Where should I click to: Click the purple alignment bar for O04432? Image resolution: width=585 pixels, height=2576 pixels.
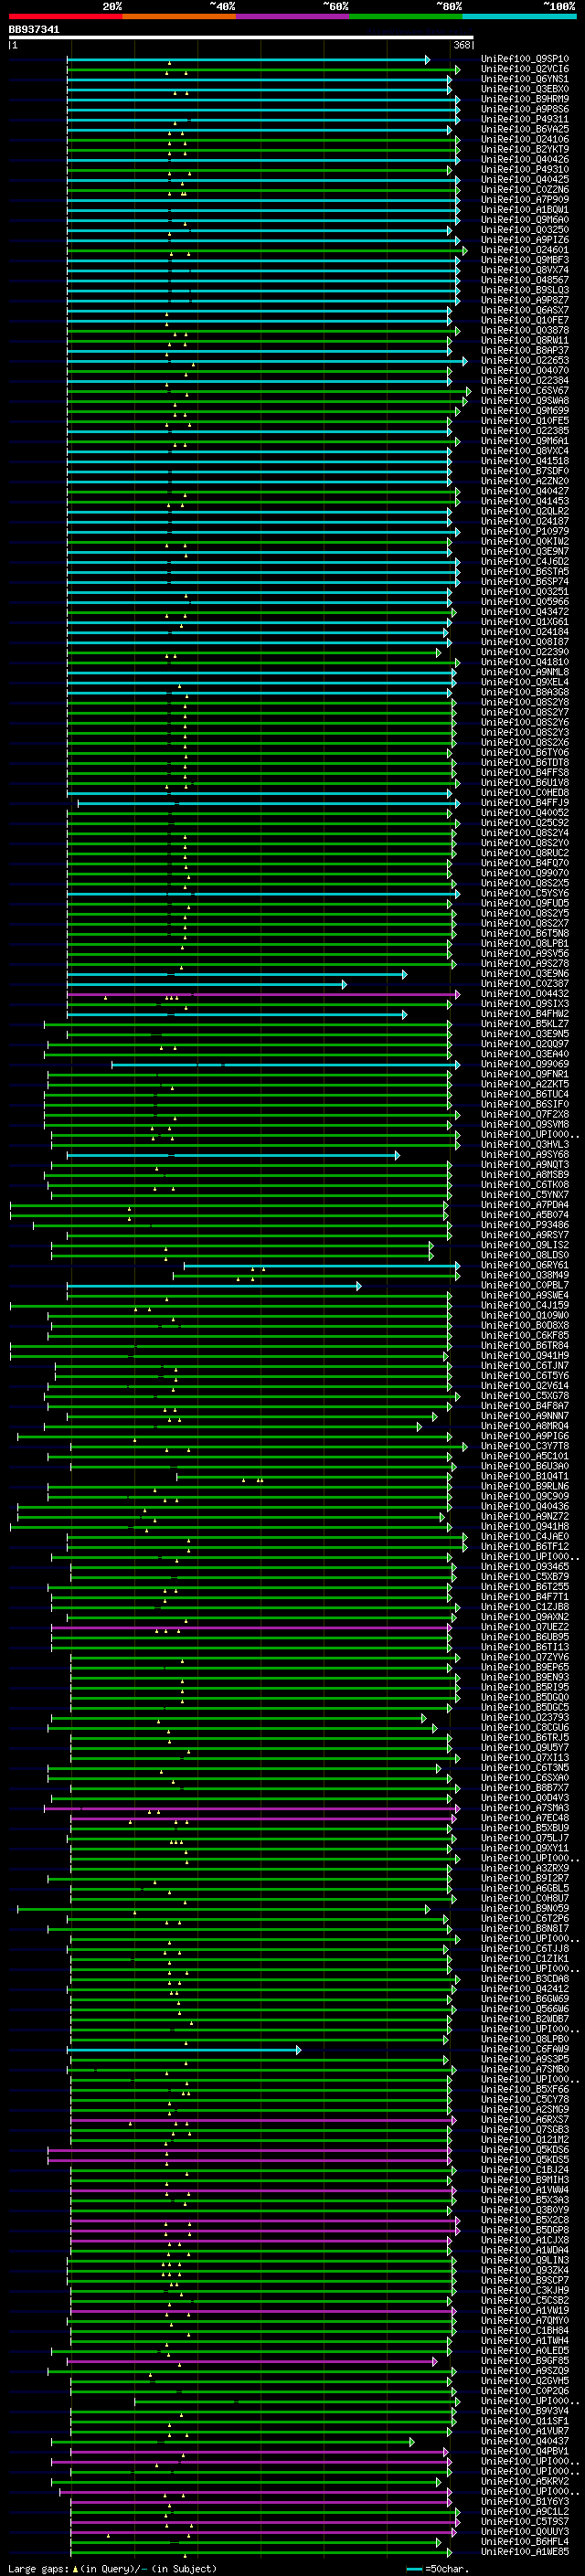click(x=263, y=994)
